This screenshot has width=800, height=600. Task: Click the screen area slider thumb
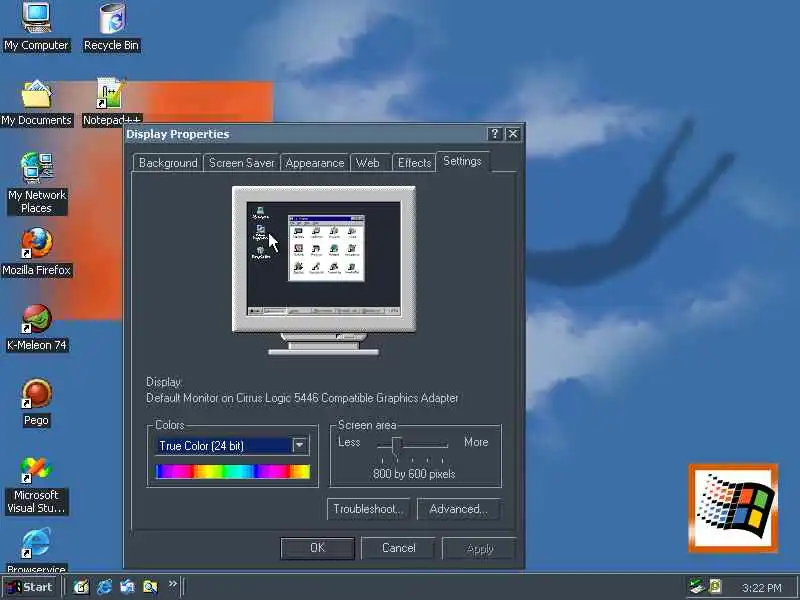coord(396,445)
